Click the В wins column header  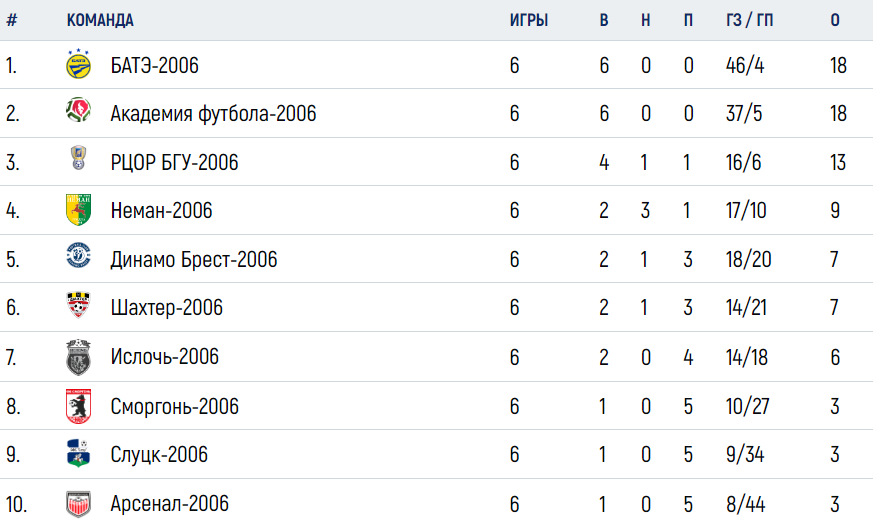(x=604, y=21)
